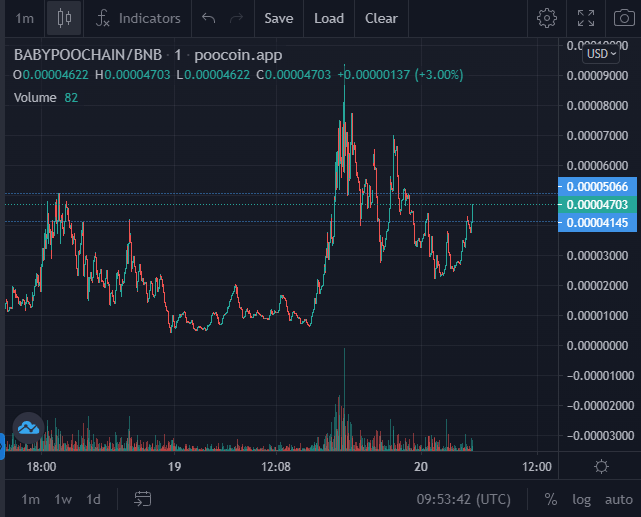
Task: Click the +3.00% change value
Action: (439, 75)
